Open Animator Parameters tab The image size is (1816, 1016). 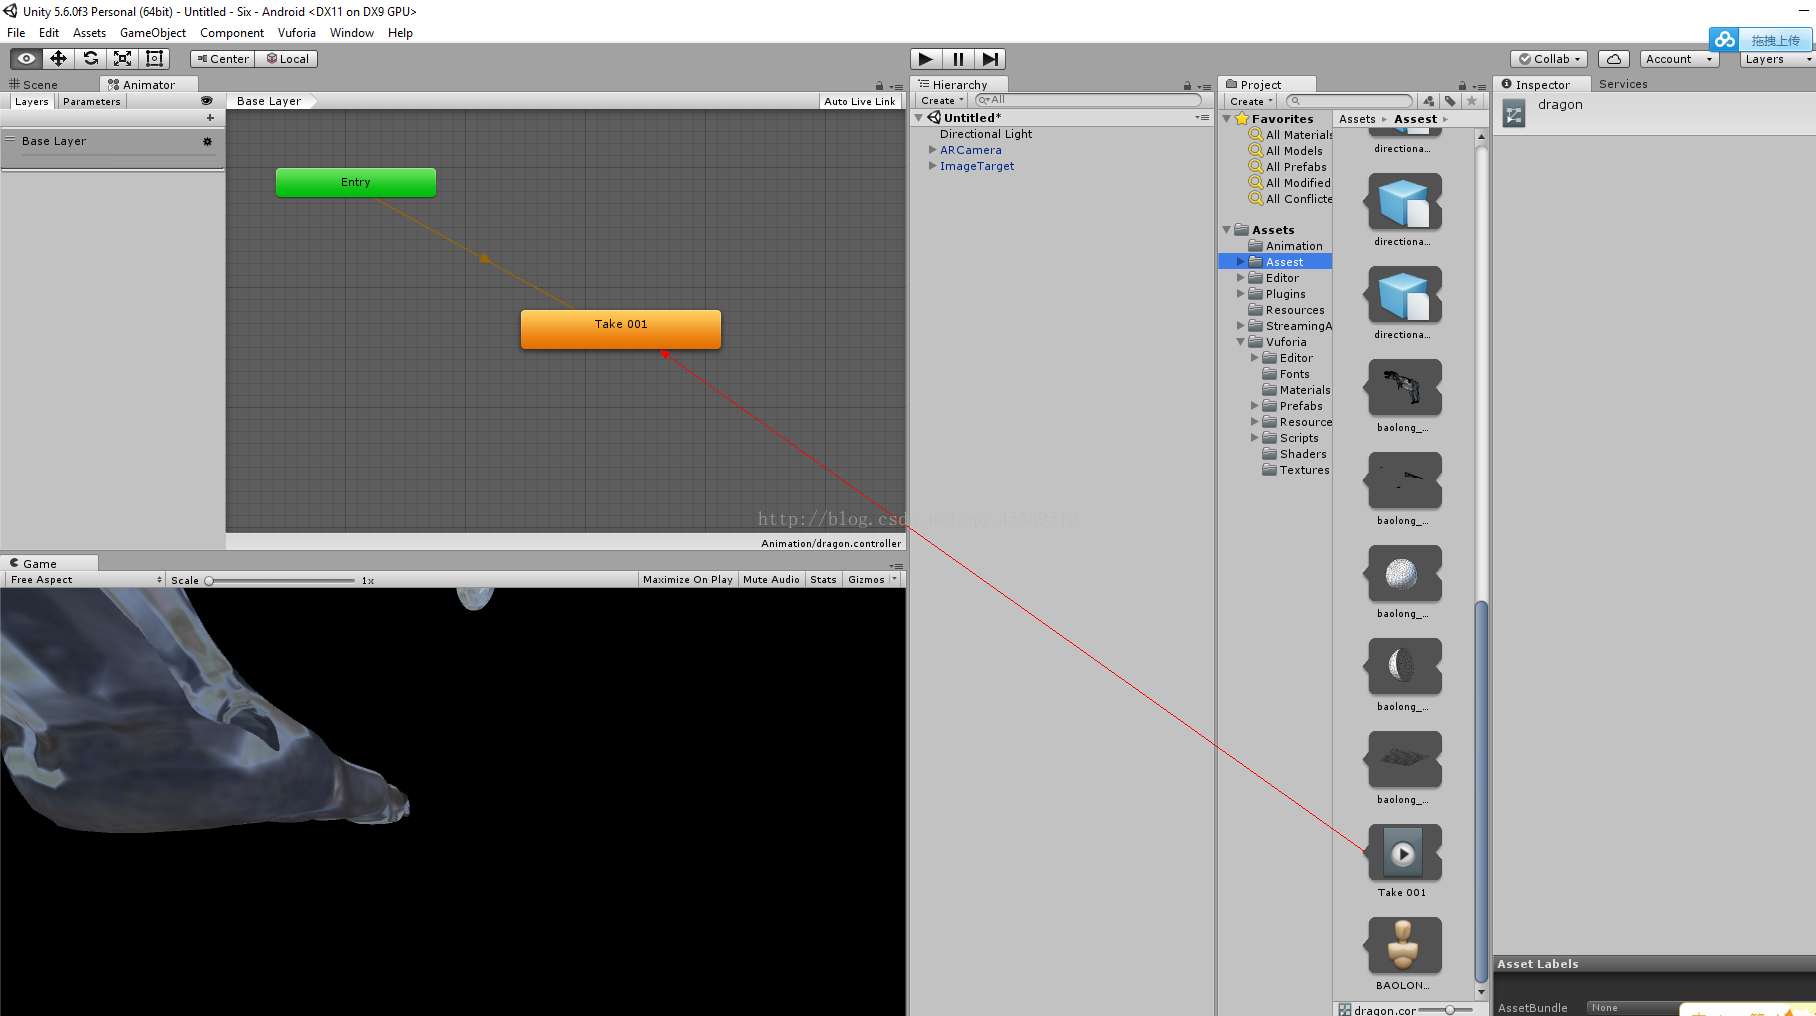coord(91,102)
